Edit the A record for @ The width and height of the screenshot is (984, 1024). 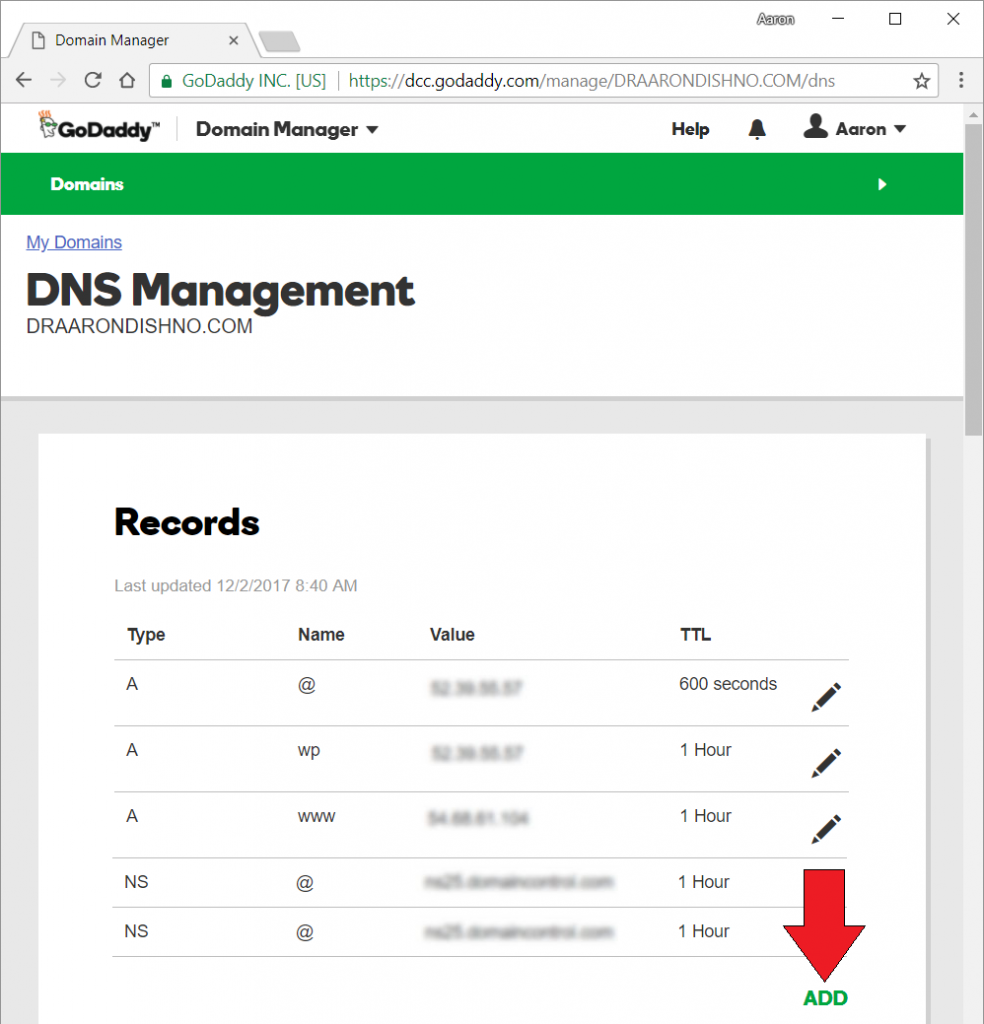[x=826, y=696]
